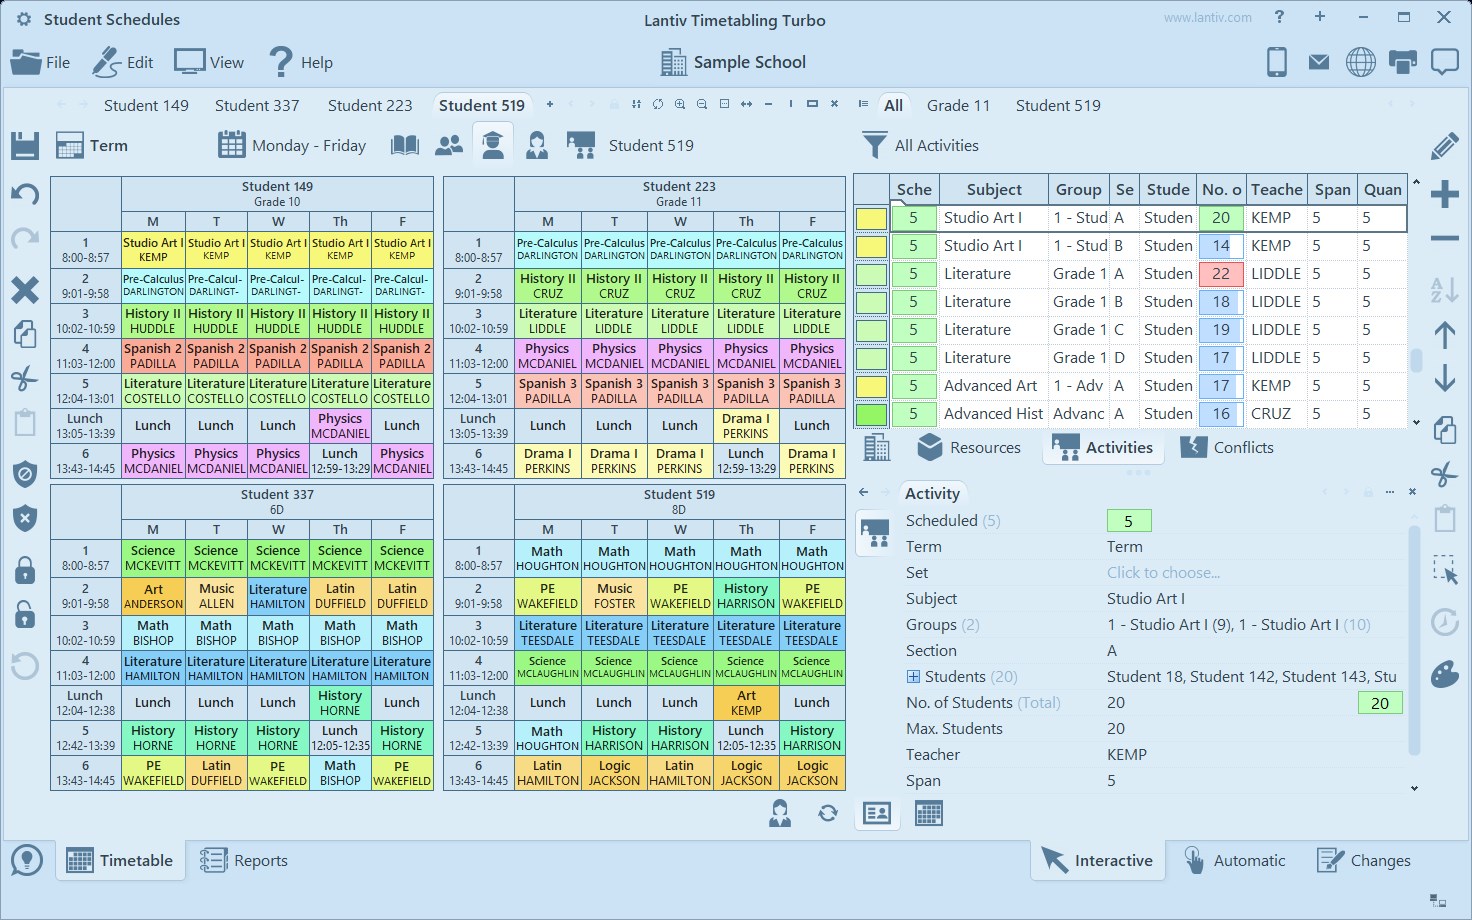Screen dimensions: 1472x920
Task: Open the Monday - Friday days selector
Action: click(292, 146)
